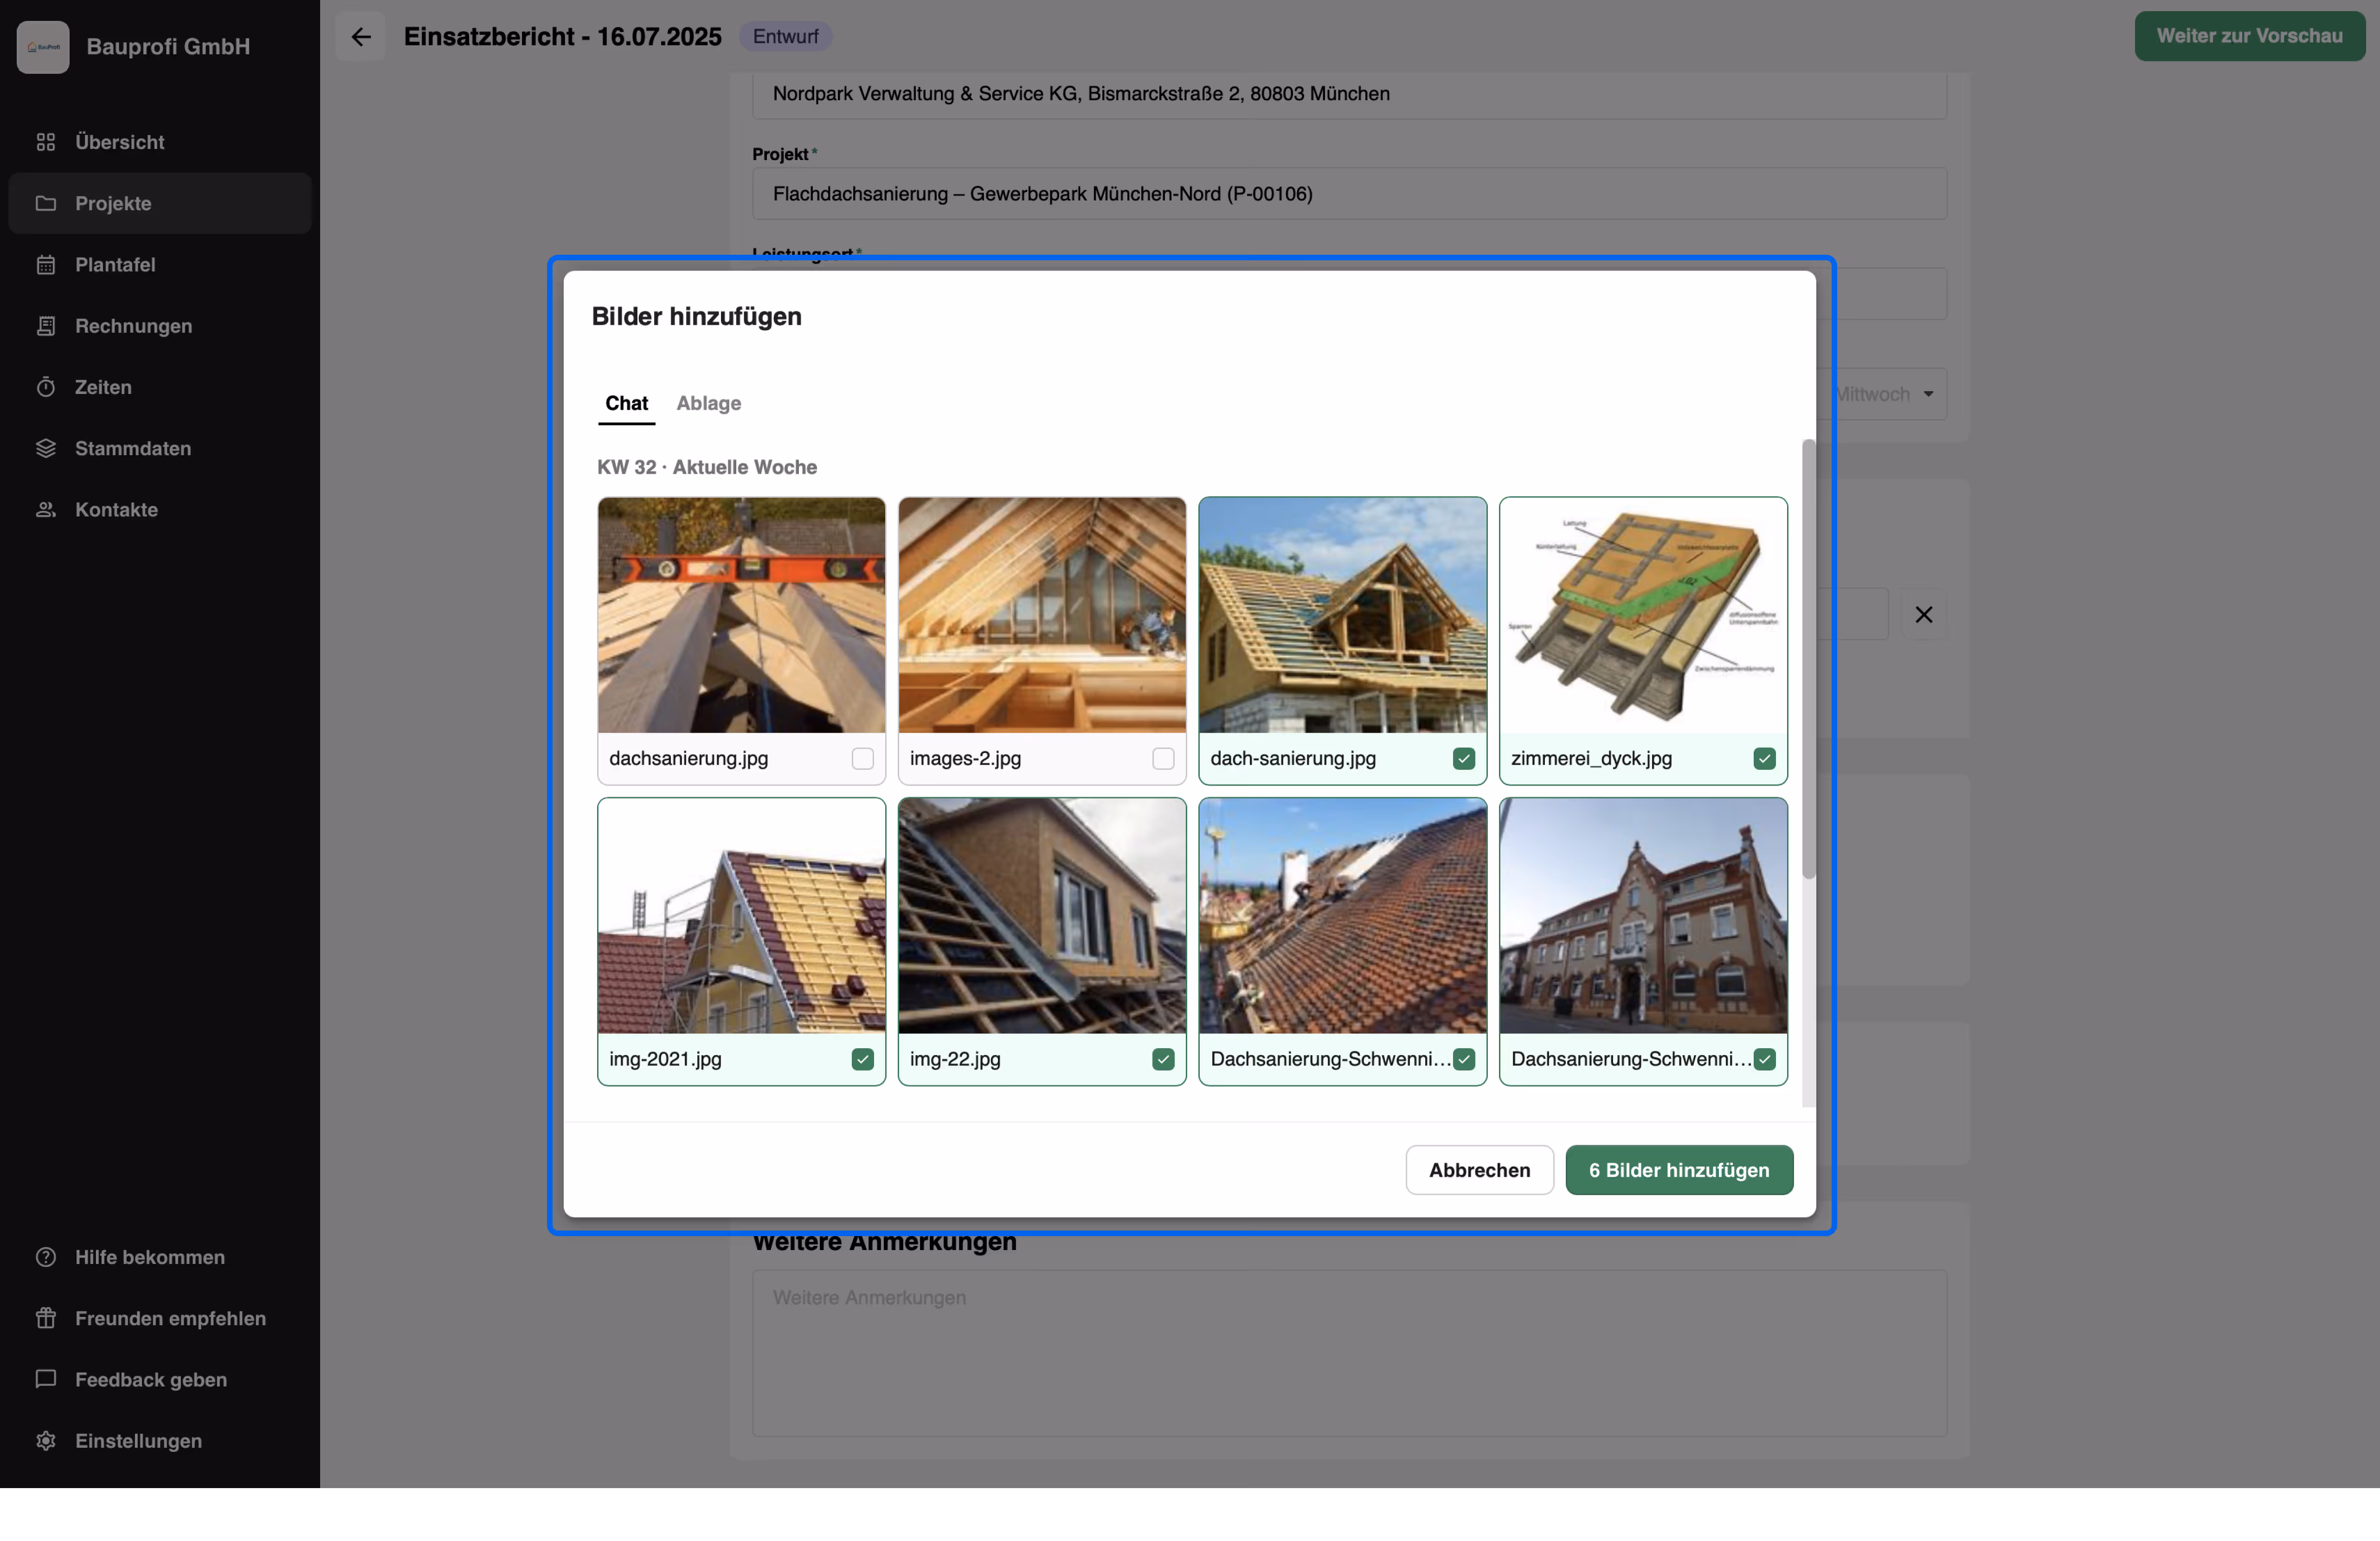Switch to the Ablage tab
The height and width of the screenshot is (1541, 2380).
click(708, 403)
